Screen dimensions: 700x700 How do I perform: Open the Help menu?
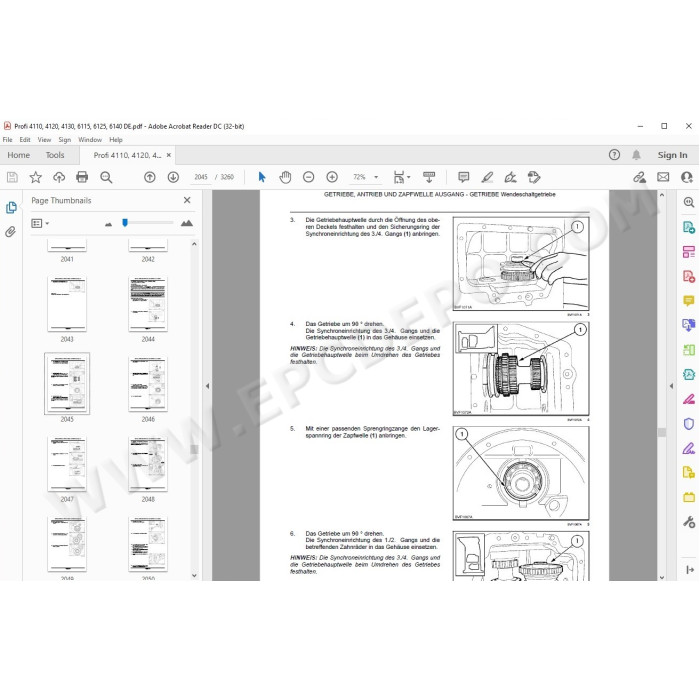[x=116, y=140]
